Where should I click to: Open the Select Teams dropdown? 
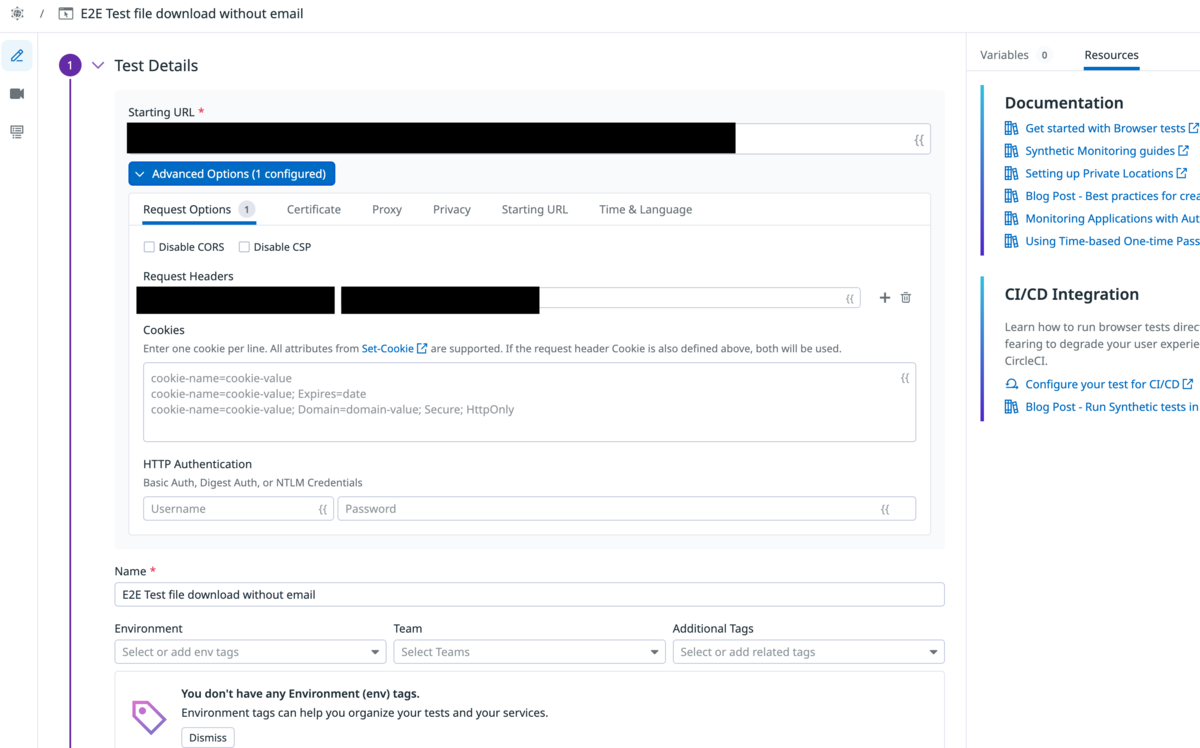529,652
